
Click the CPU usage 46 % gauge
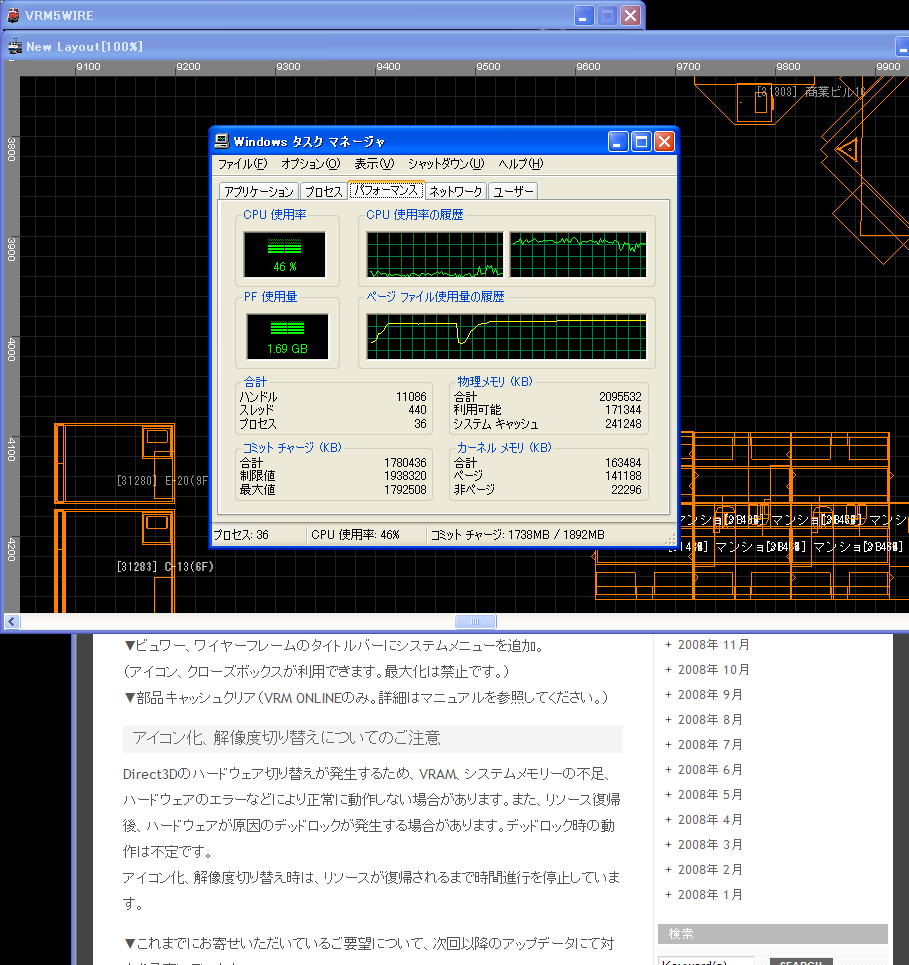[284, 254]
